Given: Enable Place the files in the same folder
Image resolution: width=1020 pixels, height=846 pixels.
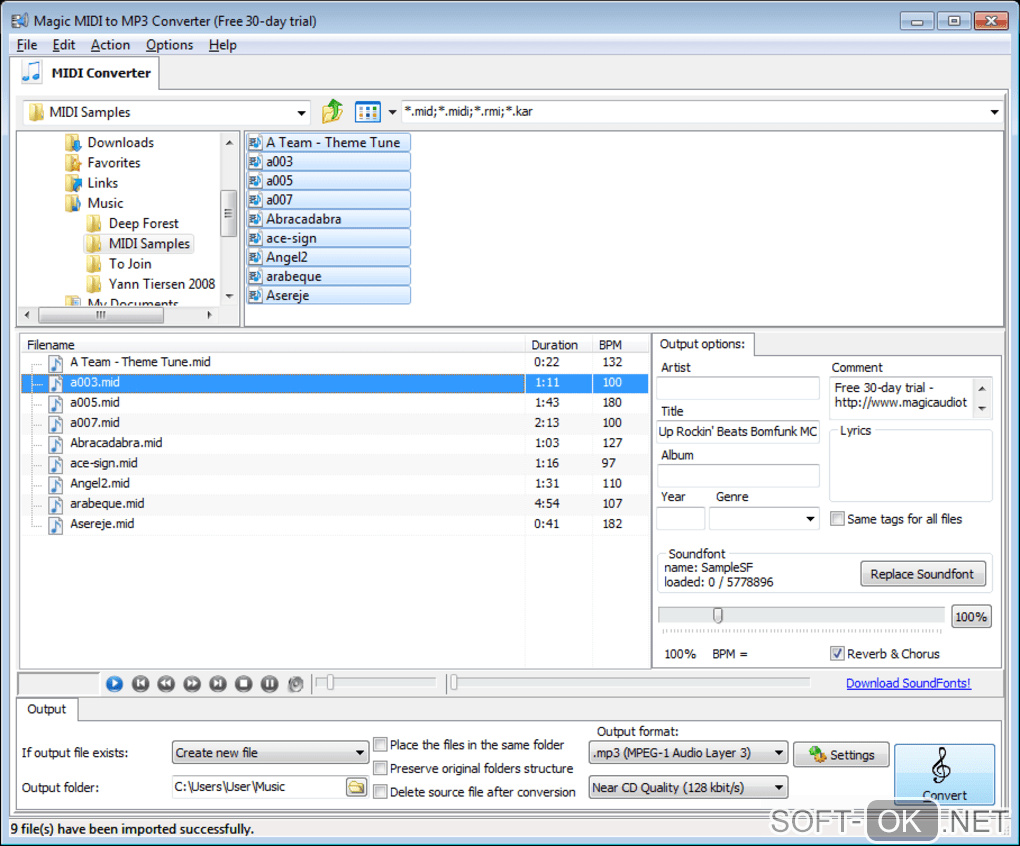Looking at the screenshot, I should [381, 745].
